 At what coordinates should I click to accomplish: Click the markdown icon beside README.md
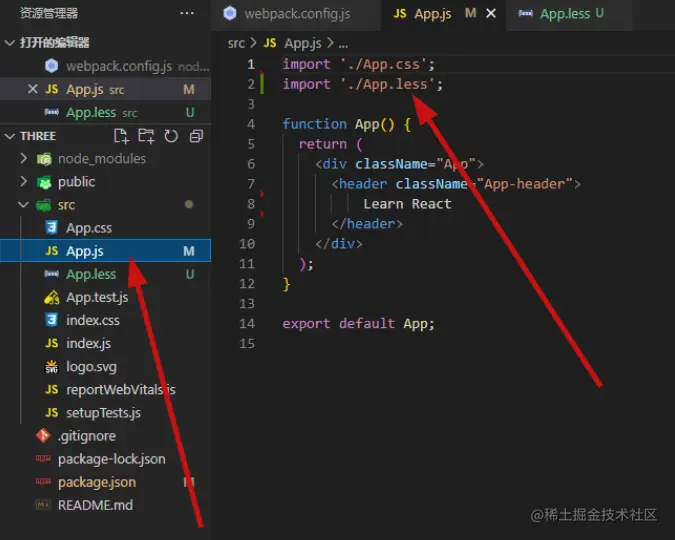[x=43, y=505]
